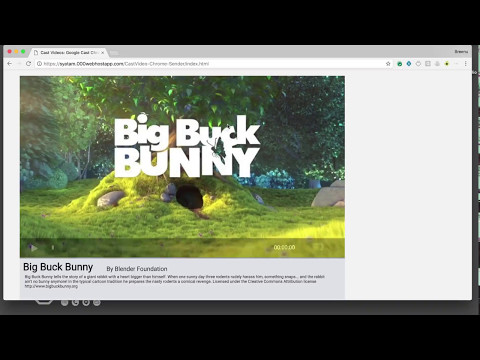Screen dimensions: 480x360
Task: Bookmark this page with the star icon
Action: point(388,64)
